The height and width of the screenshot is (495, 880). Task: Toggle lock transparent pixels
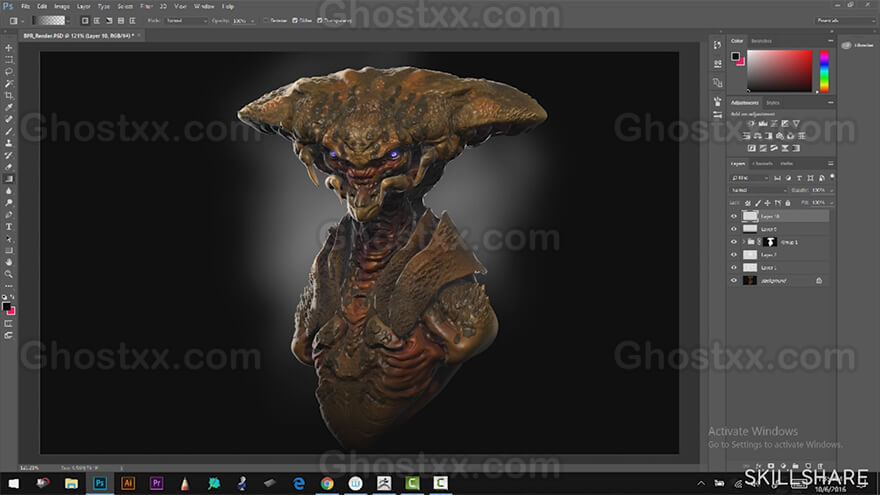pos(748,203)
